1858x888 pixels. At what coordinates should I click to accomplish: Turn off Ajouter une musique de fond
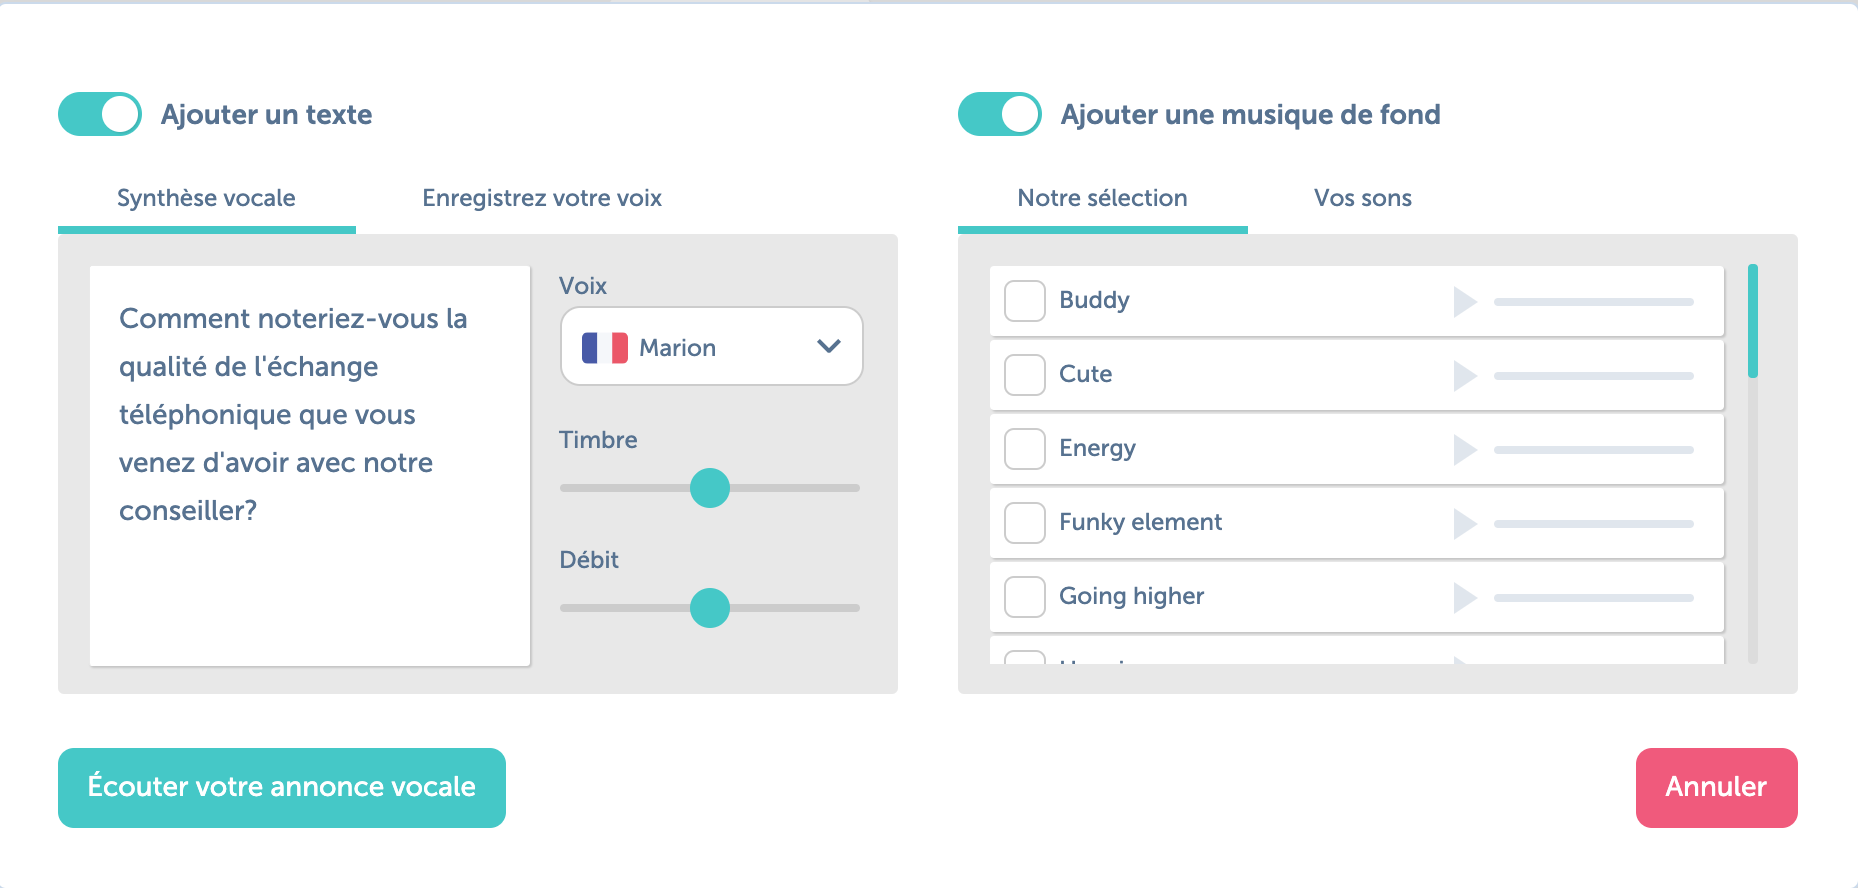pyautogui.click(x=1000, y=114)
